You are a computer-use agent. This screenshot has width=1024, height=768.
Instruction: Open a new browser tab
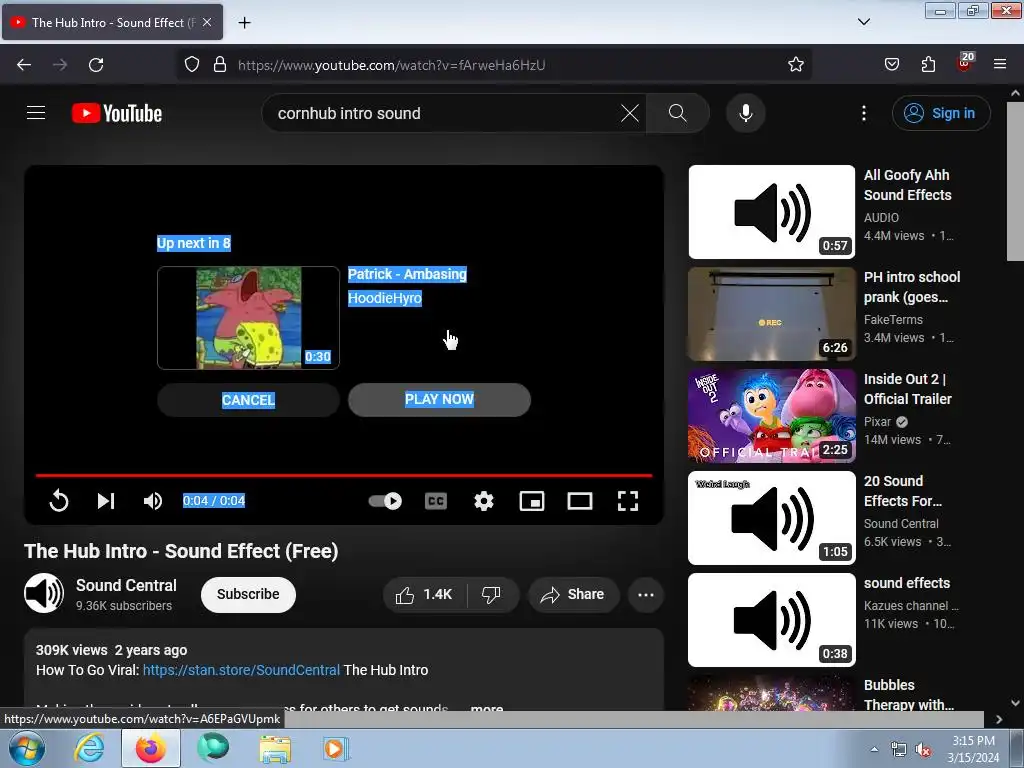click(244, 23)
